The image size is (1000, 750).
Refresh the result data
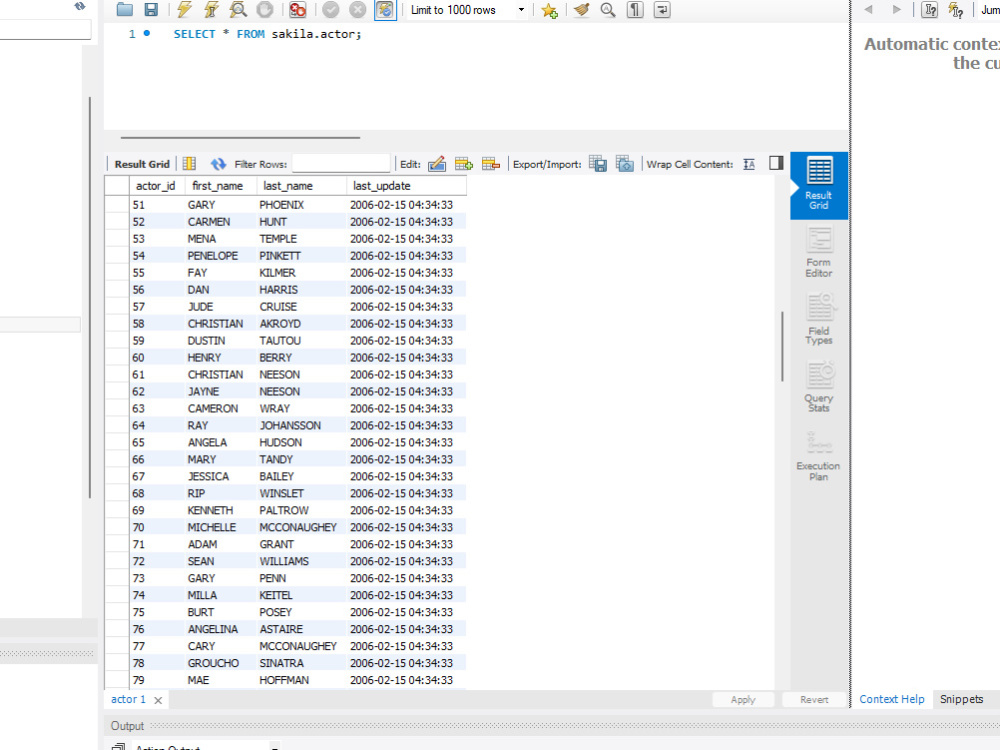point(218,164)
